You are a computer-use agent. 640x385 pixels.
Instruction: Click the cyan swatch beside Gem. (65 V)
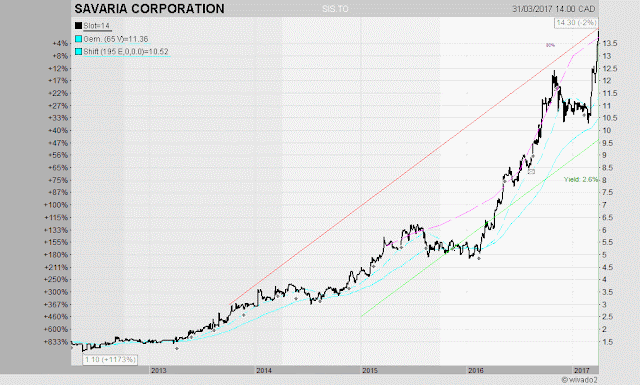tap(78, 39)
